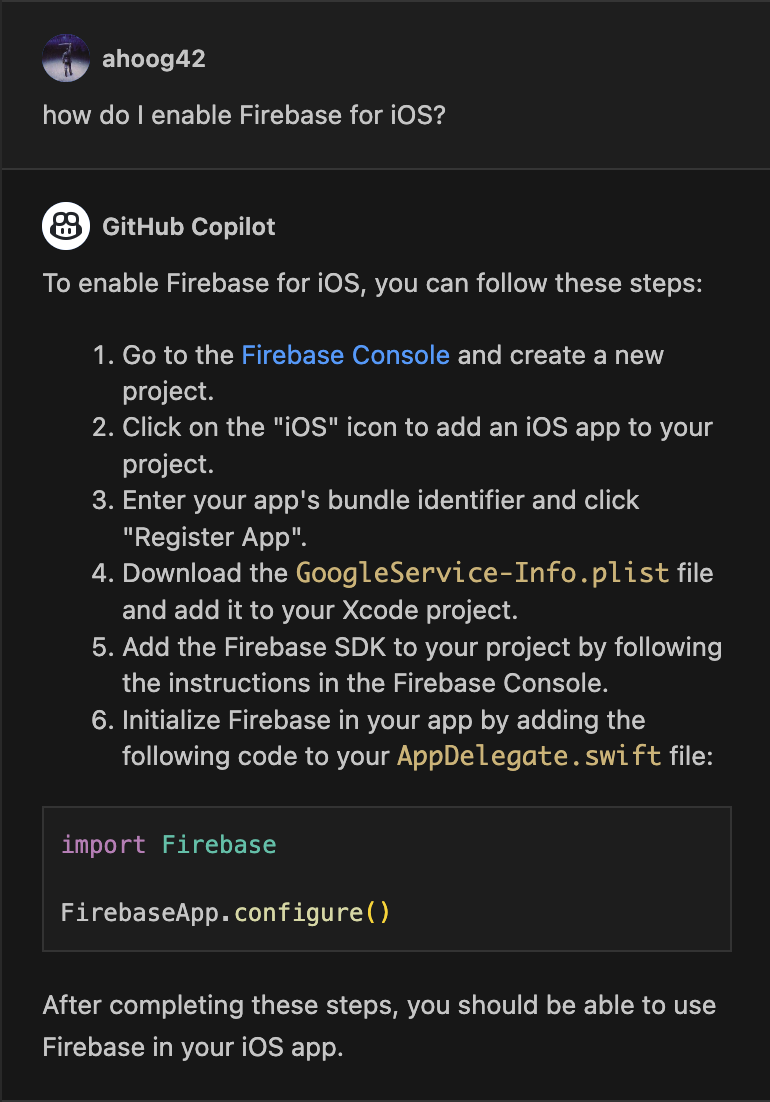The image size is (770, 1102).
Task: Open the Firebase Console link
Action: pos(345,355)
